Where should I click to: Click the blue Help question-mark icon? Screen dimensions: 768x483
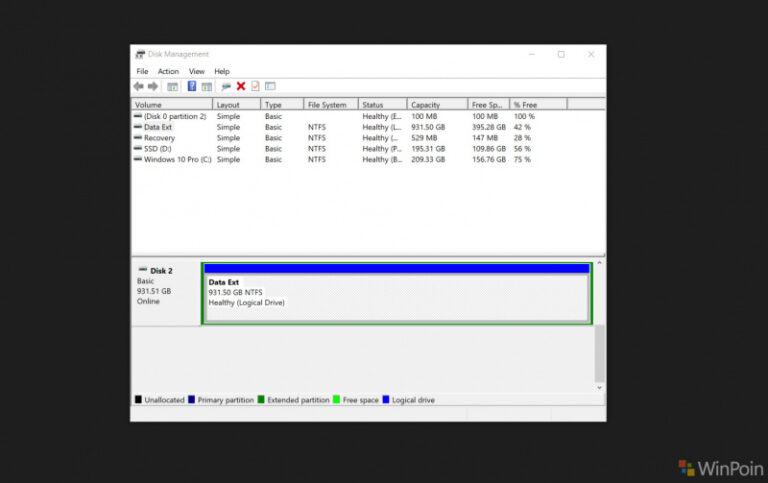pos(192,87)
